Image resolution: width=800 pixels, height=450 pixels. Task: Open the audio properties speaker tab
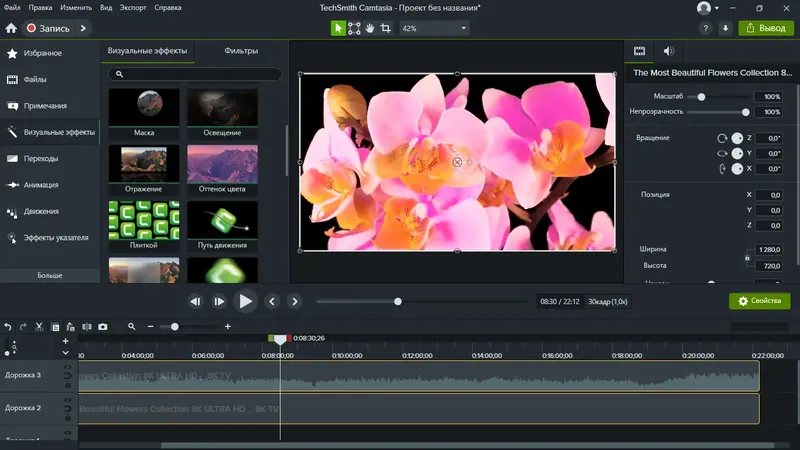pos(668,51)
